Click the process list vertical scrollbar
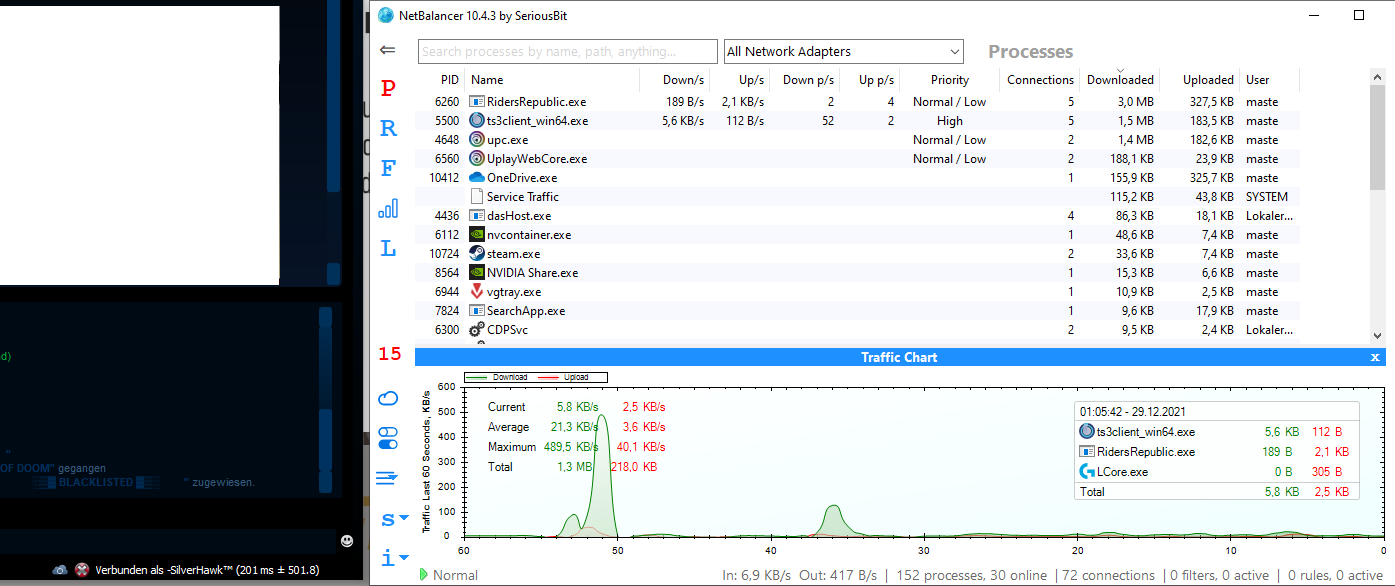Screen dimensions: 1395x586 (x=1376, y=200)
